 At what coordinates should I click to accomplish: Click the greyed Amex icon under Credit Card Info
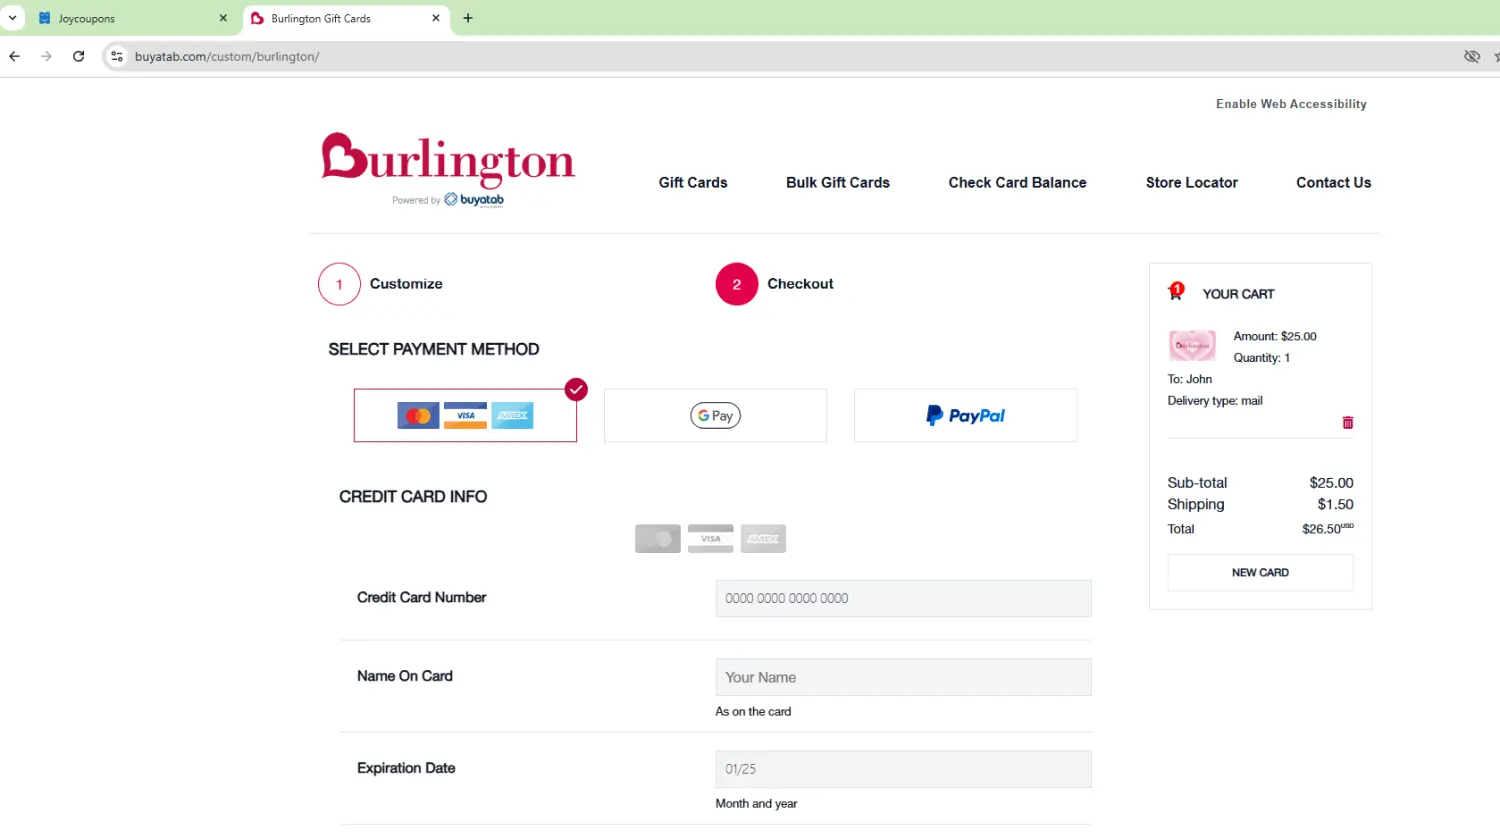[763, 539]
